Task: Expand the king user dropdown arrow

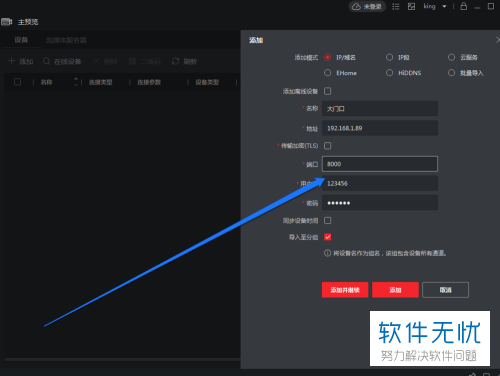Action: click(x=444, y=6)
